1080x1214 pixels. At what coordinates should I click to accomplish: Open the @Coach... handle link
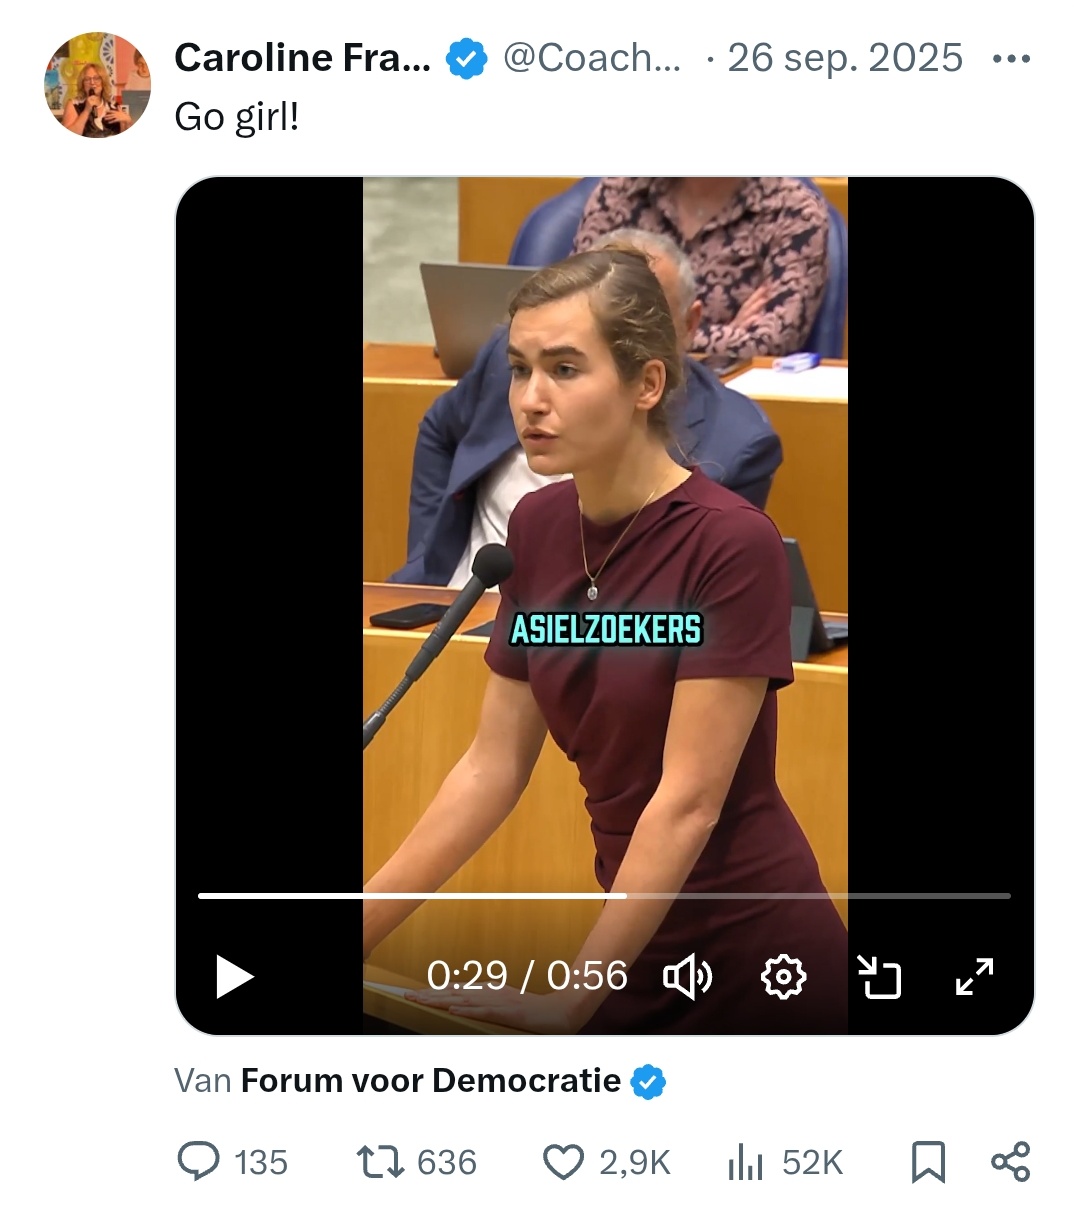point(592,59)
